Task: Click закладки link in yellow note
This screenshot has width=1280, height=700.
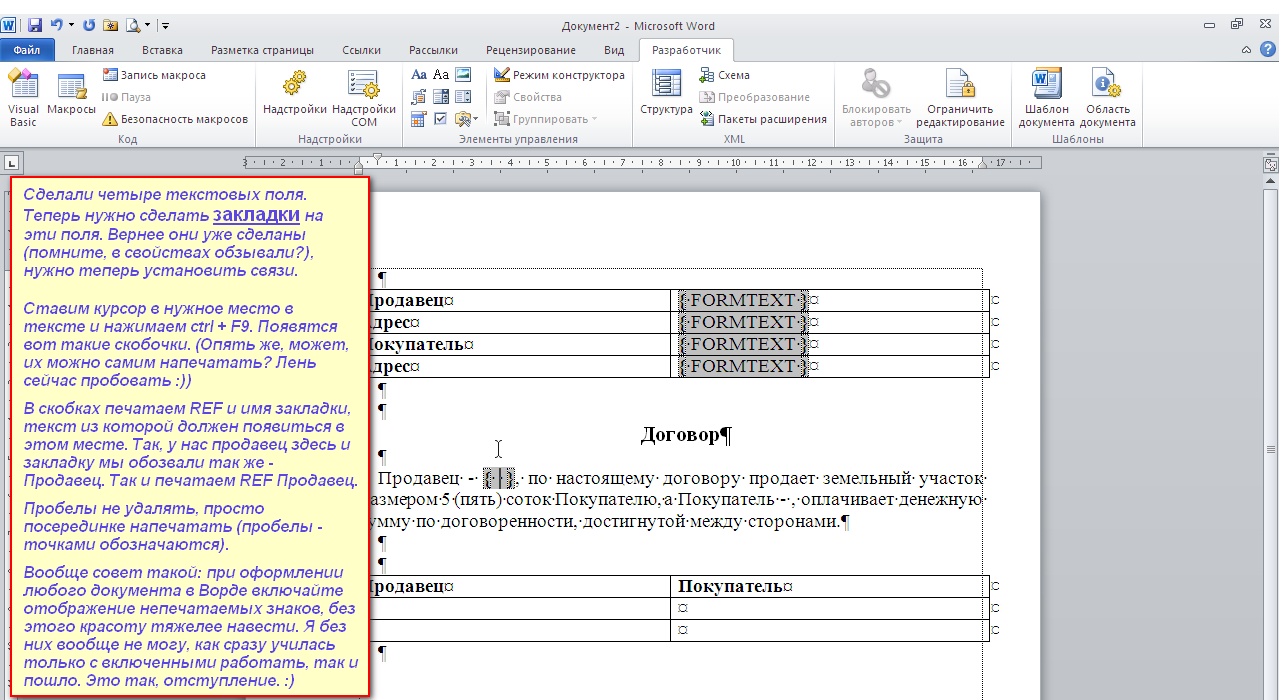Action: (x=256, y=214)
